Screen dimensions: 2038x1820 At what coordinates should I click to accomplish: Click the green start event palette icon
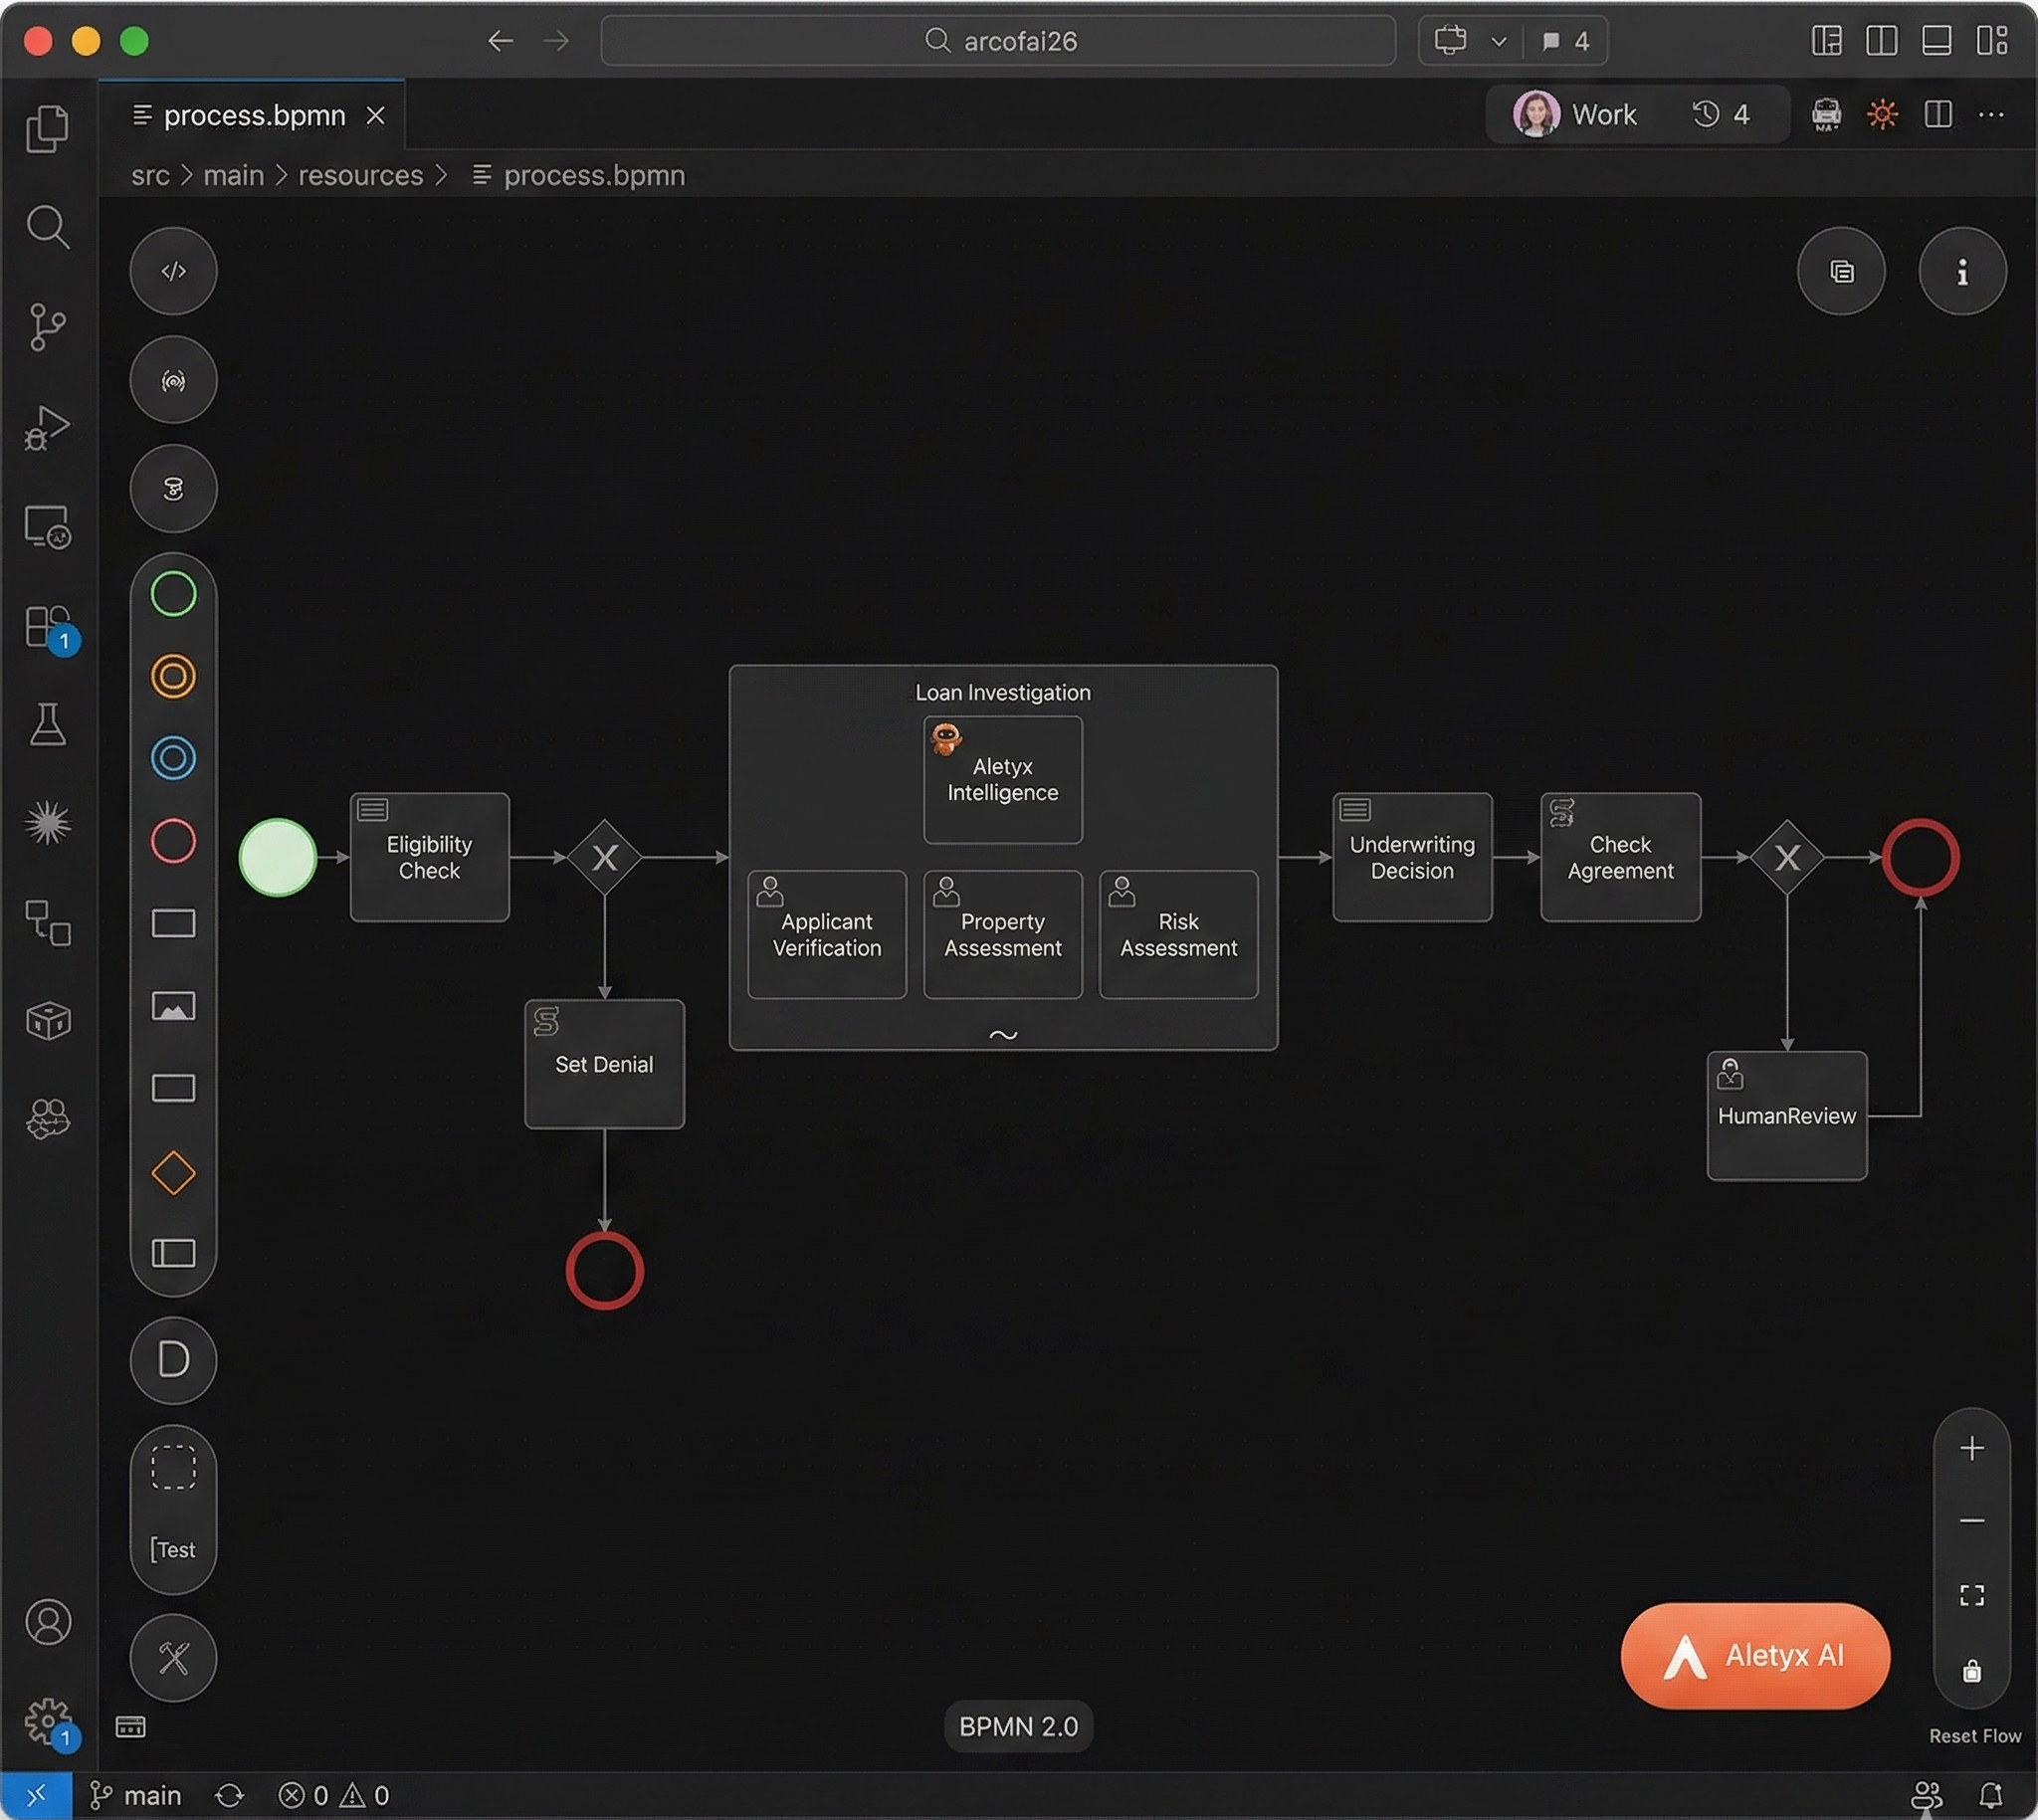173,594
